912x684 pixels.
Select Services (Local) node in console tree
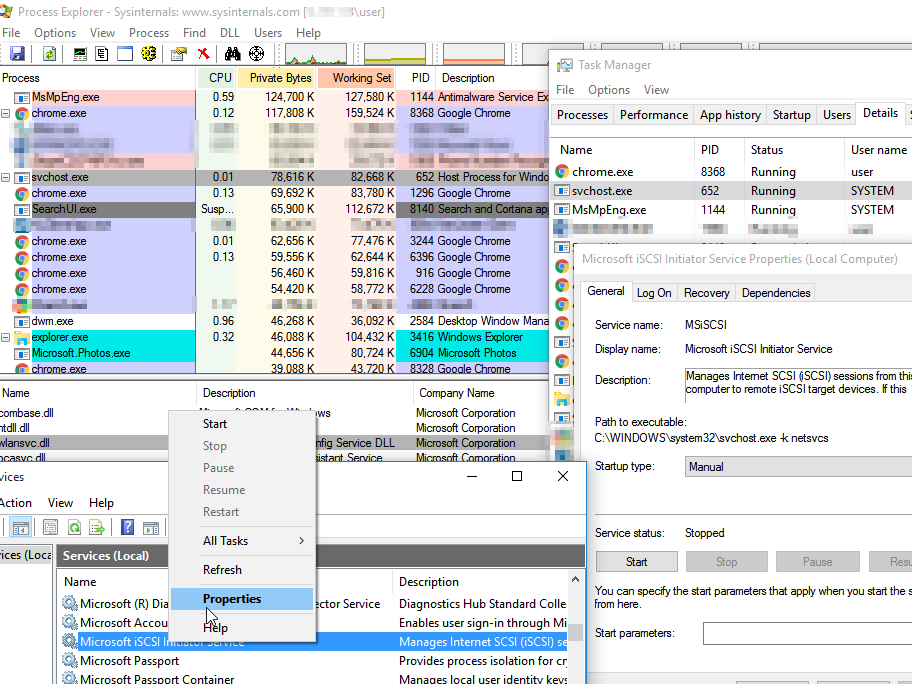tap(26, 555)
